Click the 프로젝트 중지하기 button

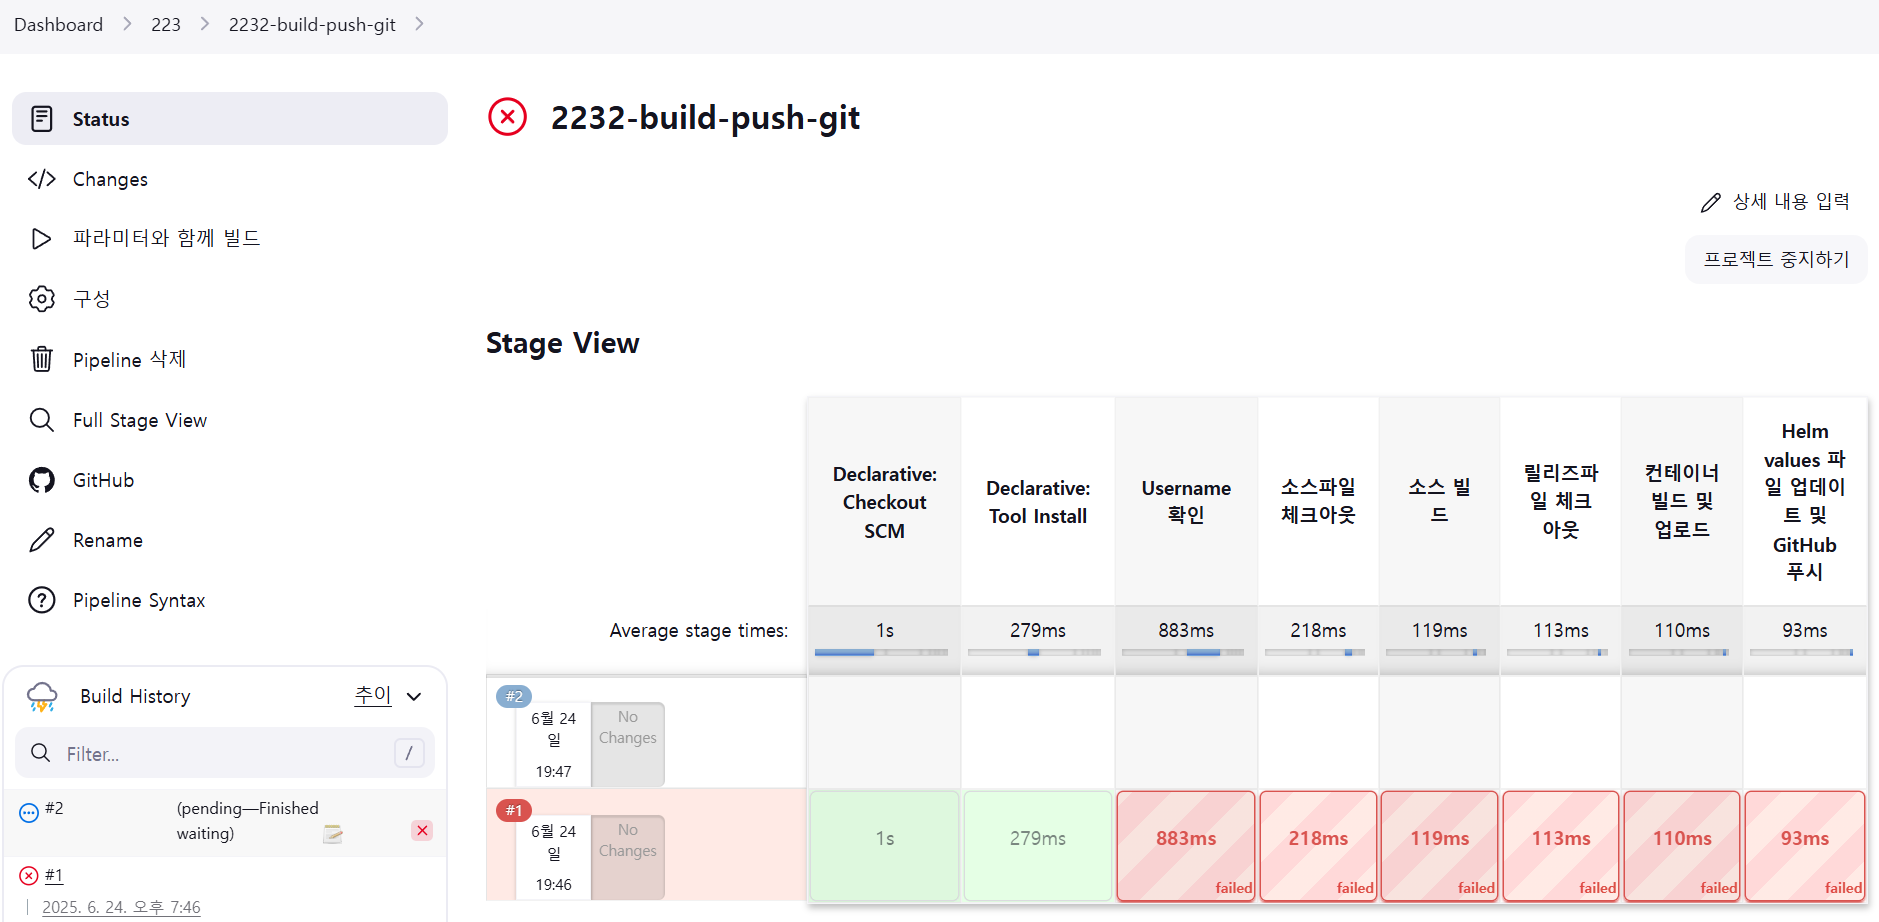click(x=1776, y=259)
